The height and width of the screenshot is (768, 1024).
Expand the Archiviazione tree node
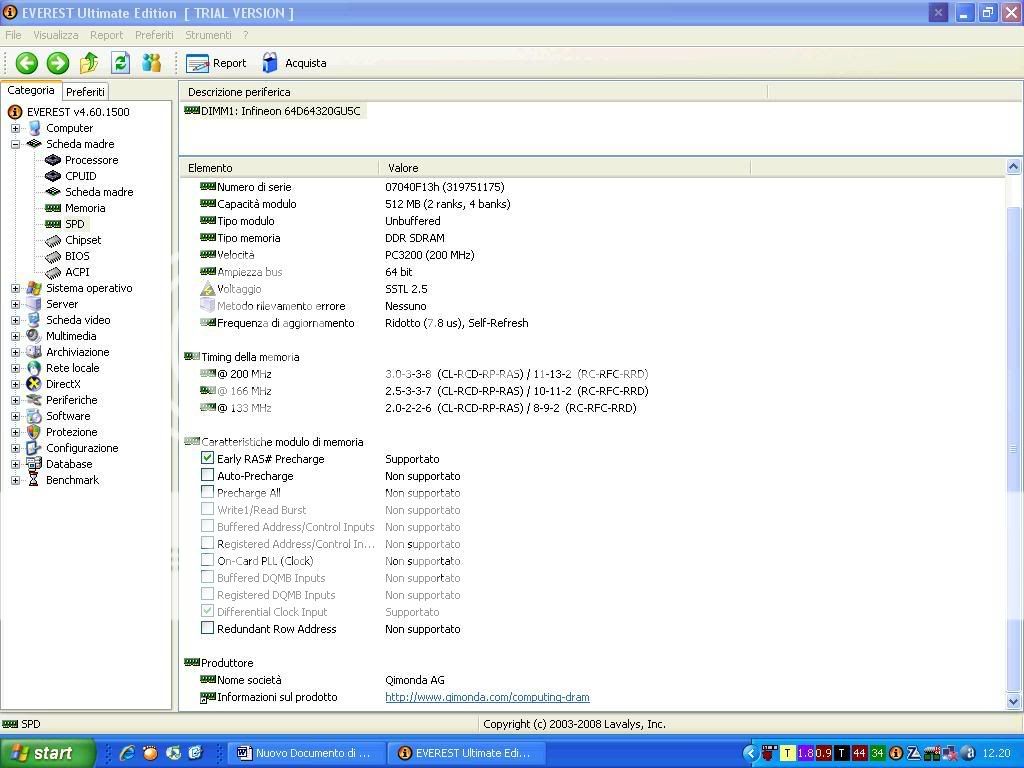click(16, 353)
